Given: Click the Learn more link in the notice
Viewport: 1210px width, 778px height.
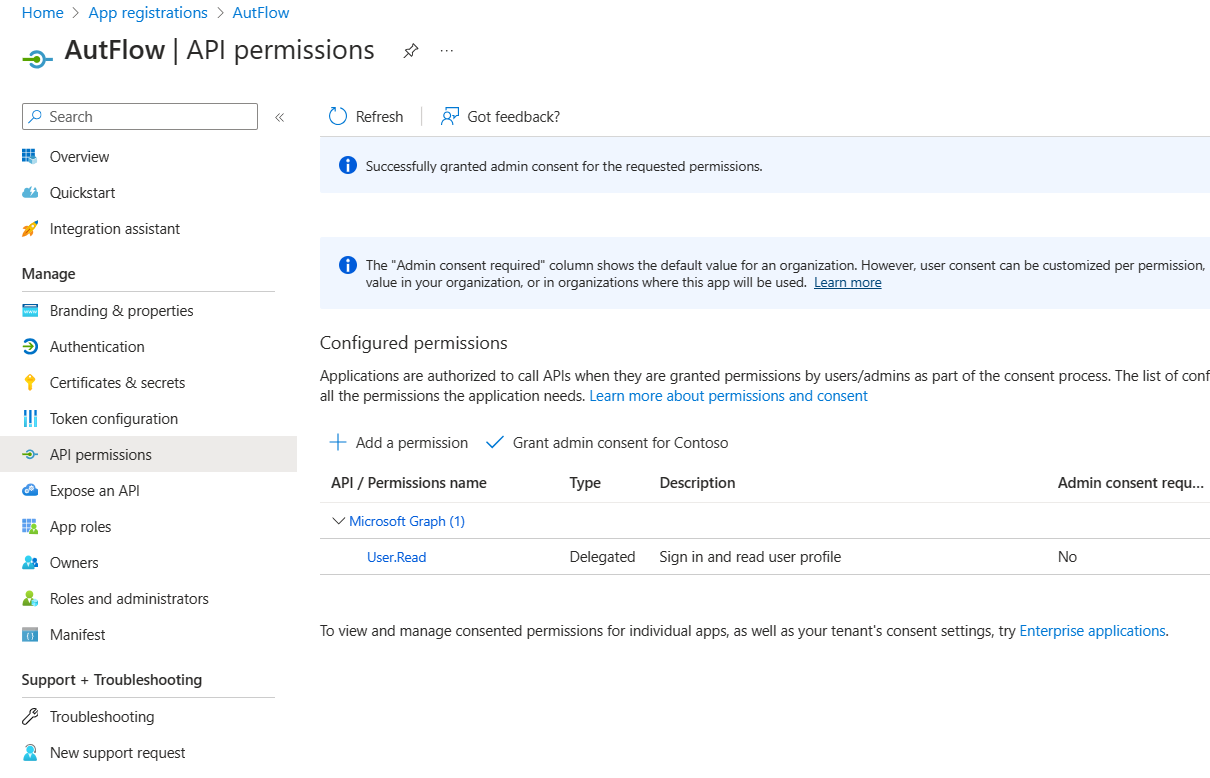Looking at the screenshot, I should click(x=847, y=282).
